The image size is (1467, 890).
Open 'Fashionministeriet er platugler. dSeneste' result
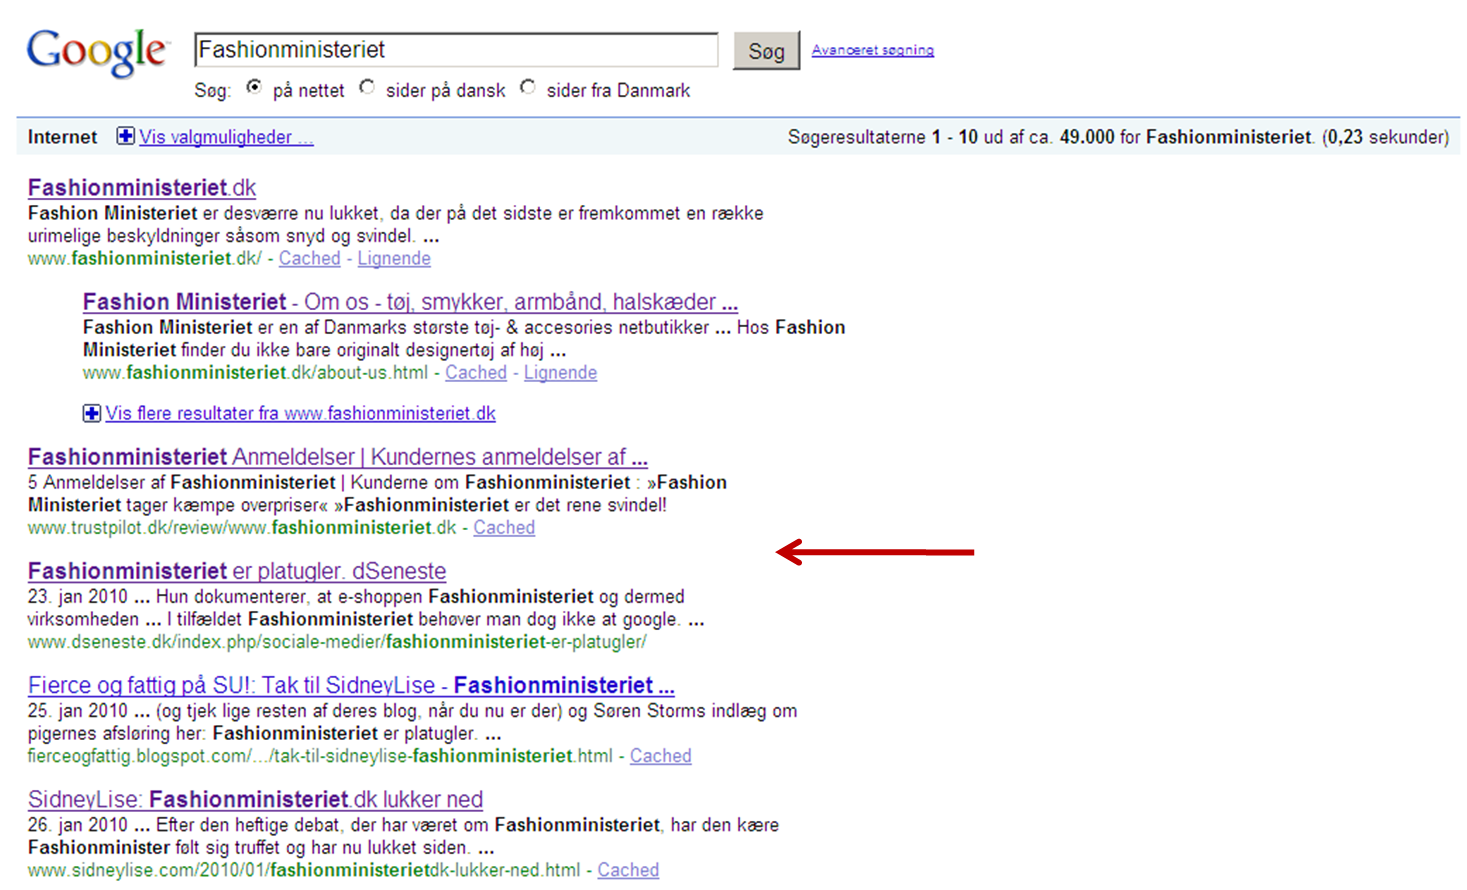coord(237,571)
